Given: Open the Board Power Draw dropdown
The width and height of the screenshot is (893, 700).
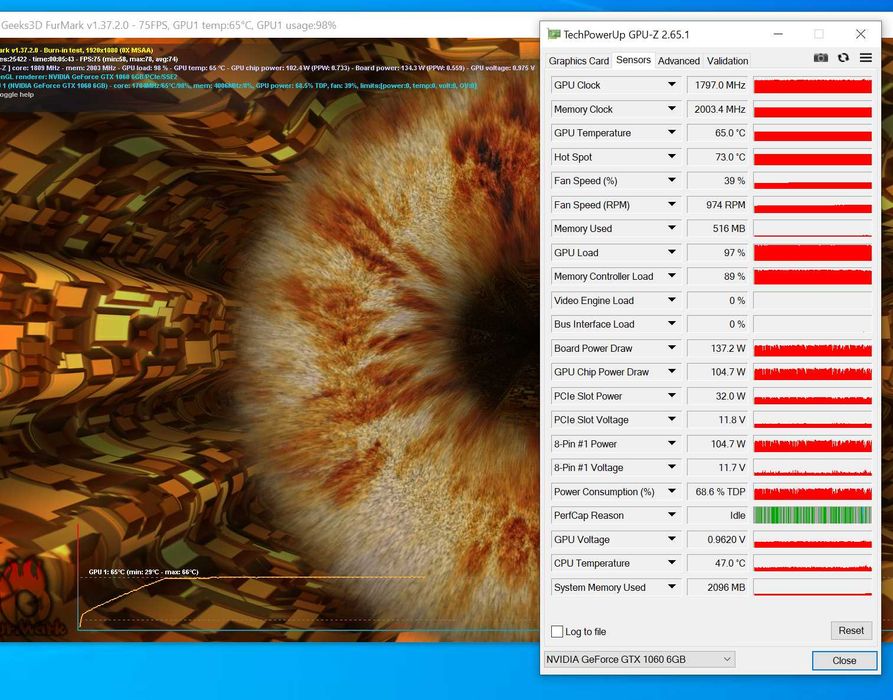Looking at the screenshot, I should (x=672, y=348).
